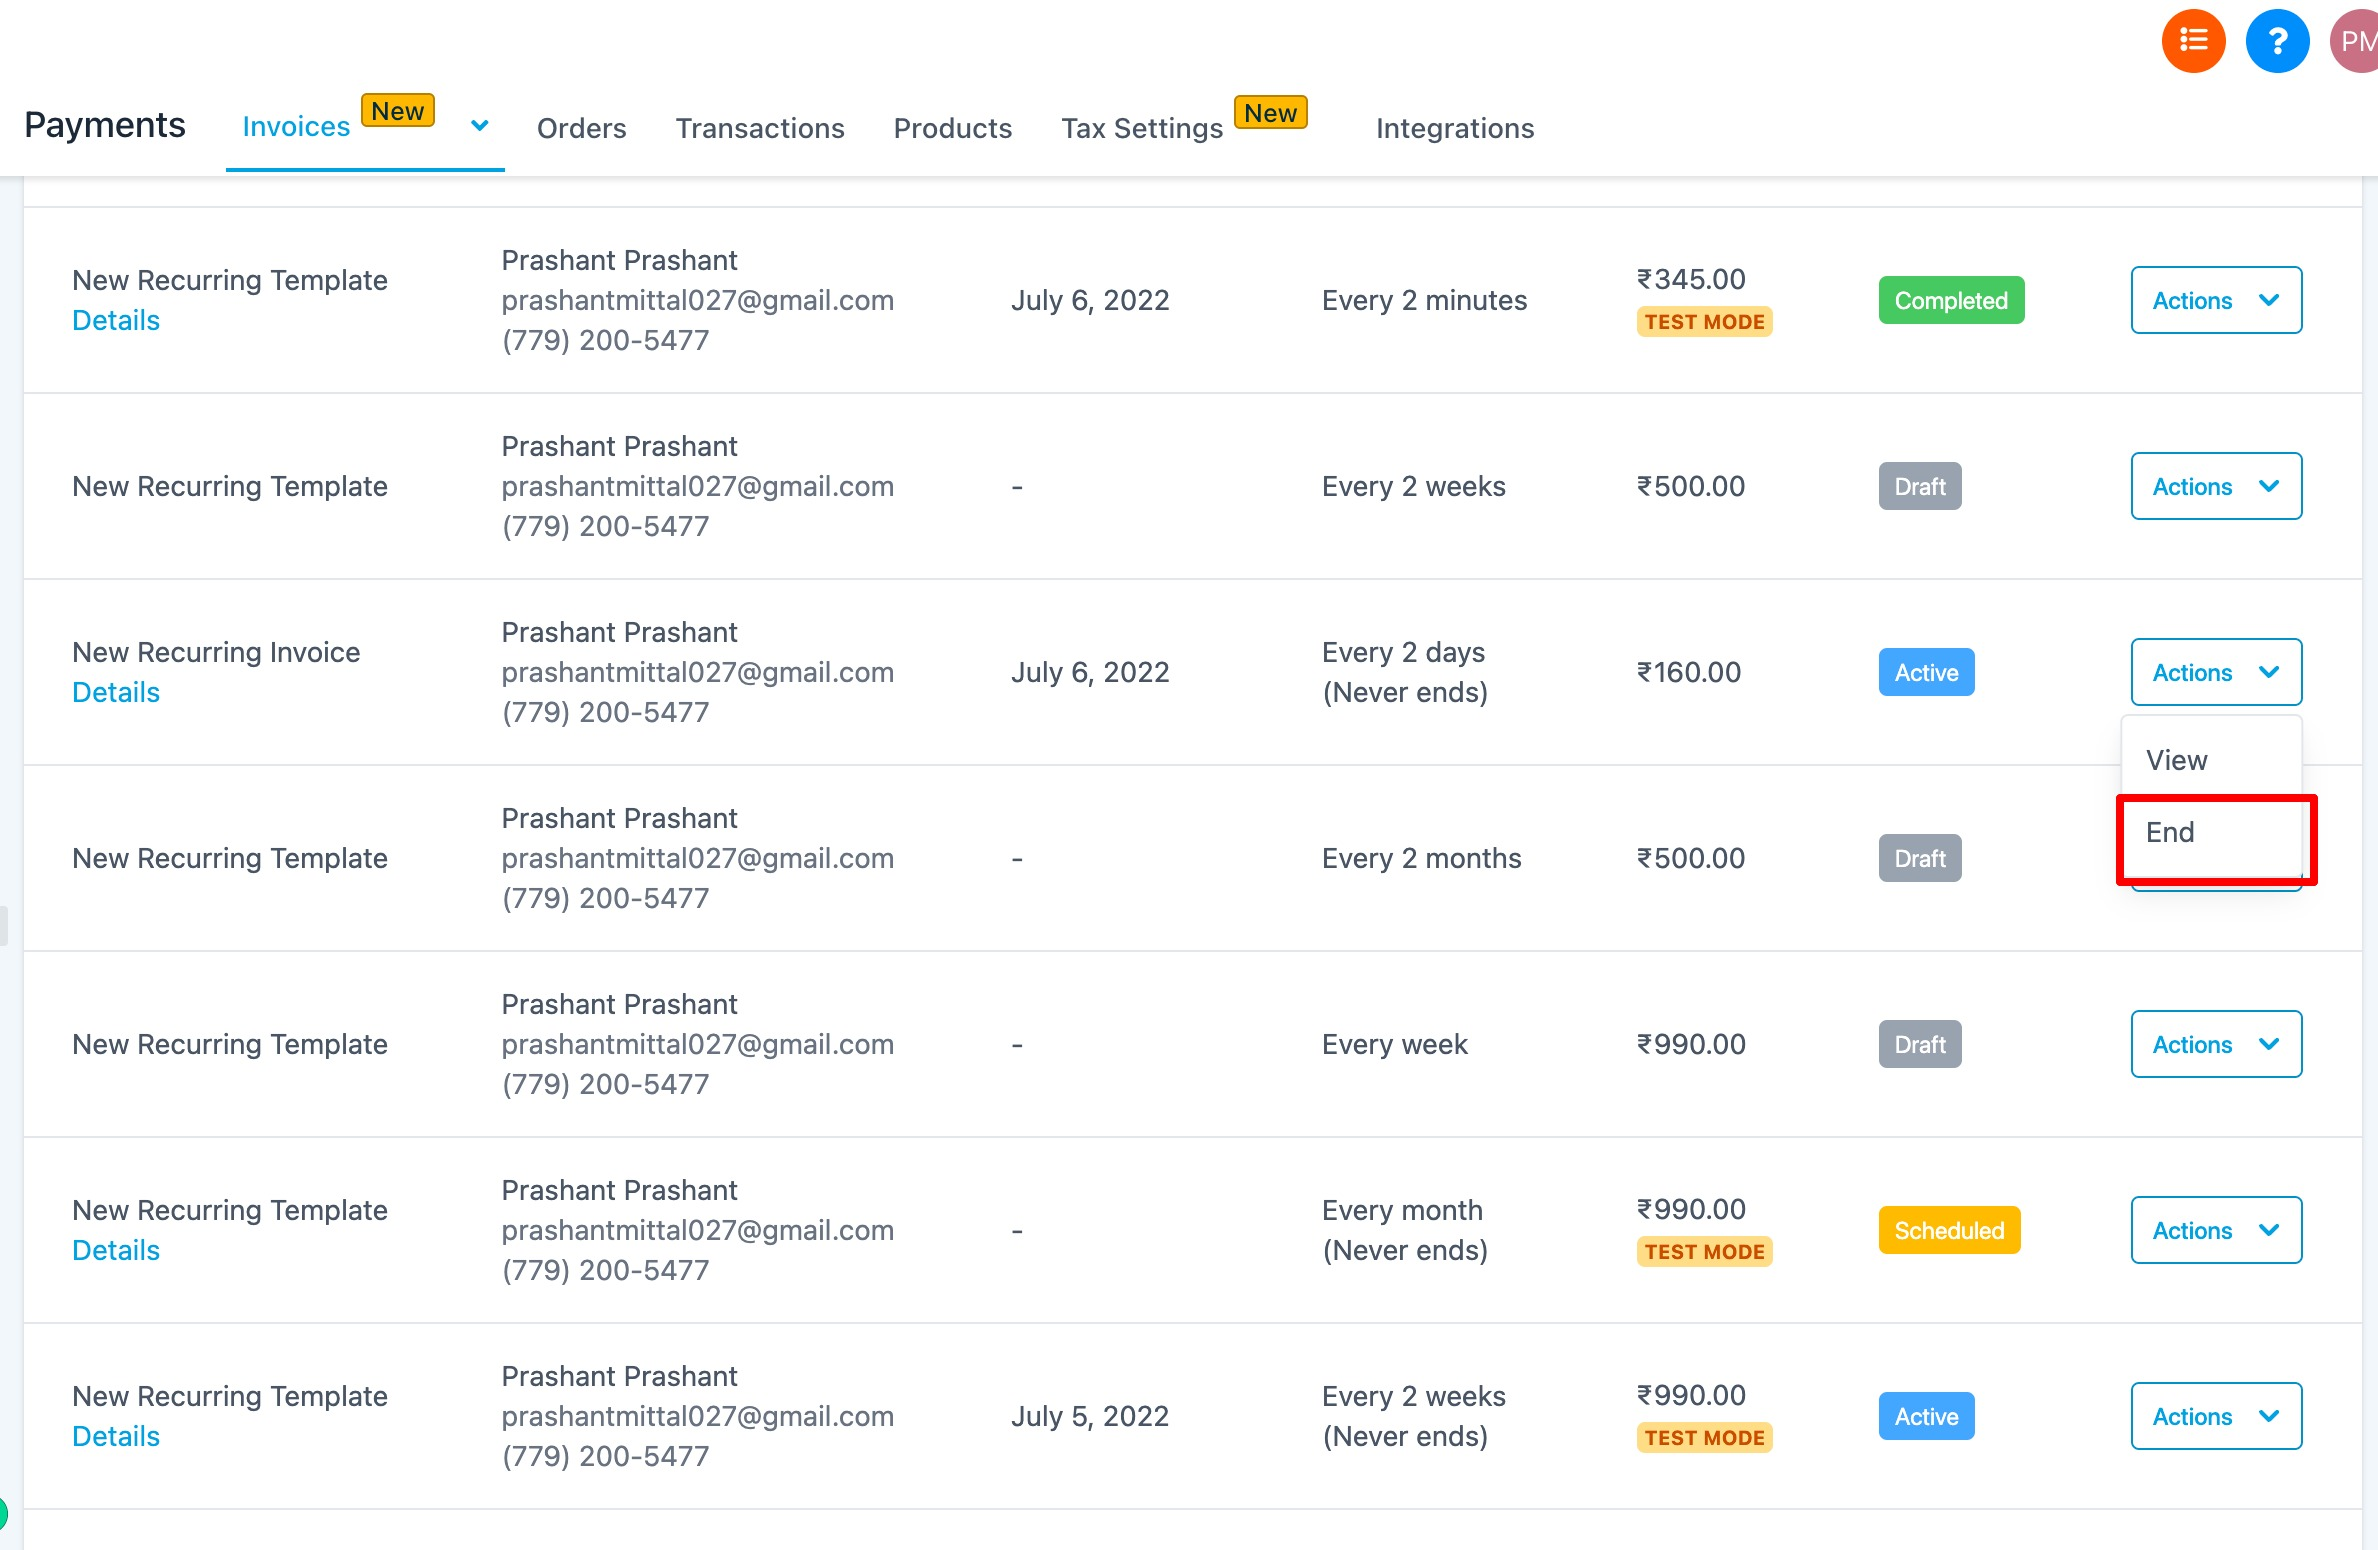Navigate to the Integrations tab
The image size is (2378, 1550).
coord(1454,128)
